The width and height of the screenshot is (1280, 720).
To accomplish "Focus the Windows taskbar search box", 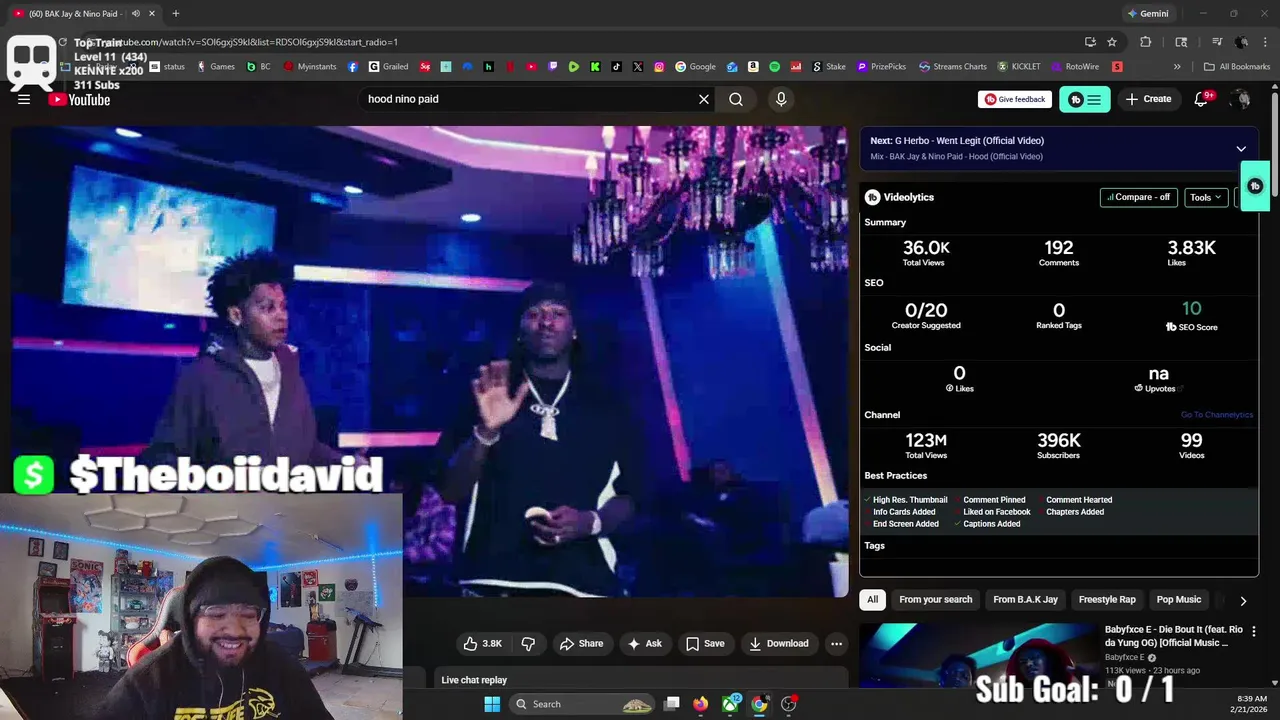I will 582,704.
